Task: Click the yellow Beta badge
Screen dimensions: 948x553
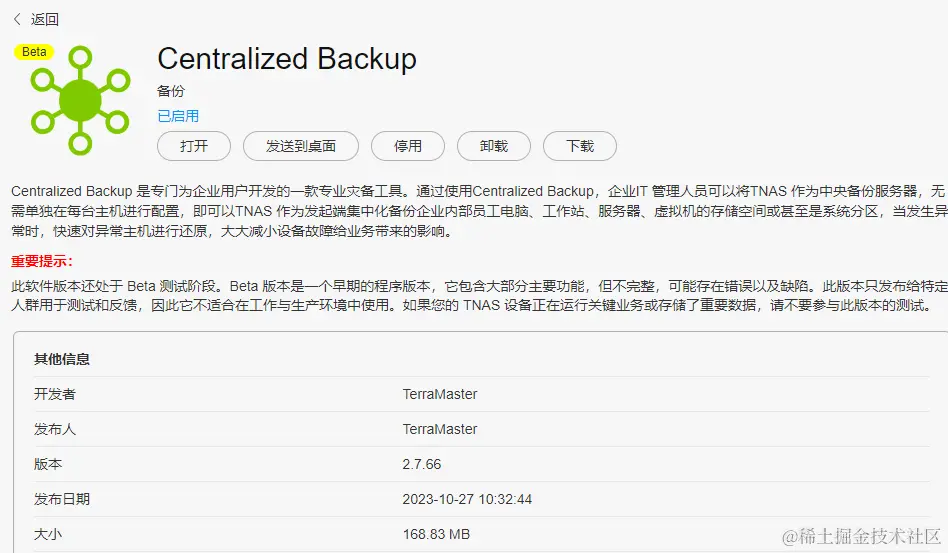Action: click(x=34, y=52)
